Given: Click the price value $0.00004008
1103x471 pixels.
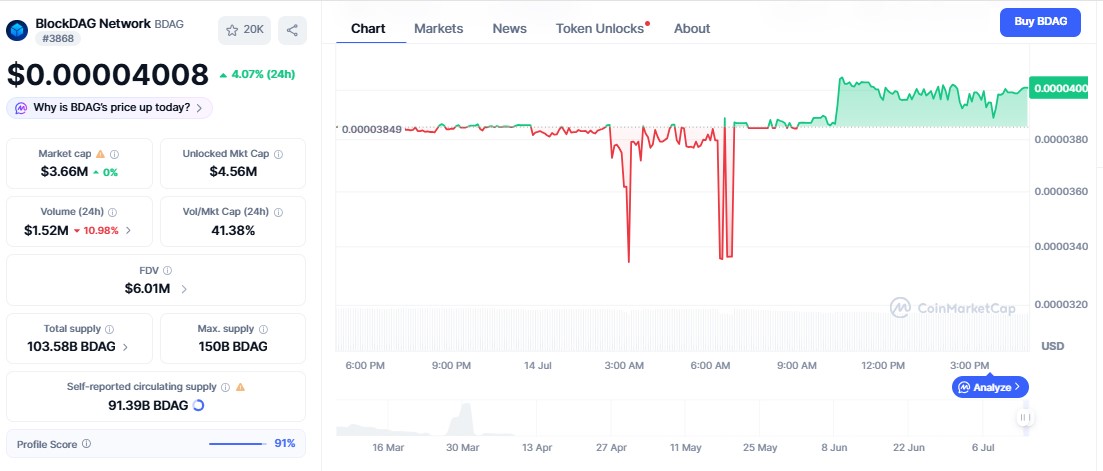Looking at the screenshot, I should 108,75.
